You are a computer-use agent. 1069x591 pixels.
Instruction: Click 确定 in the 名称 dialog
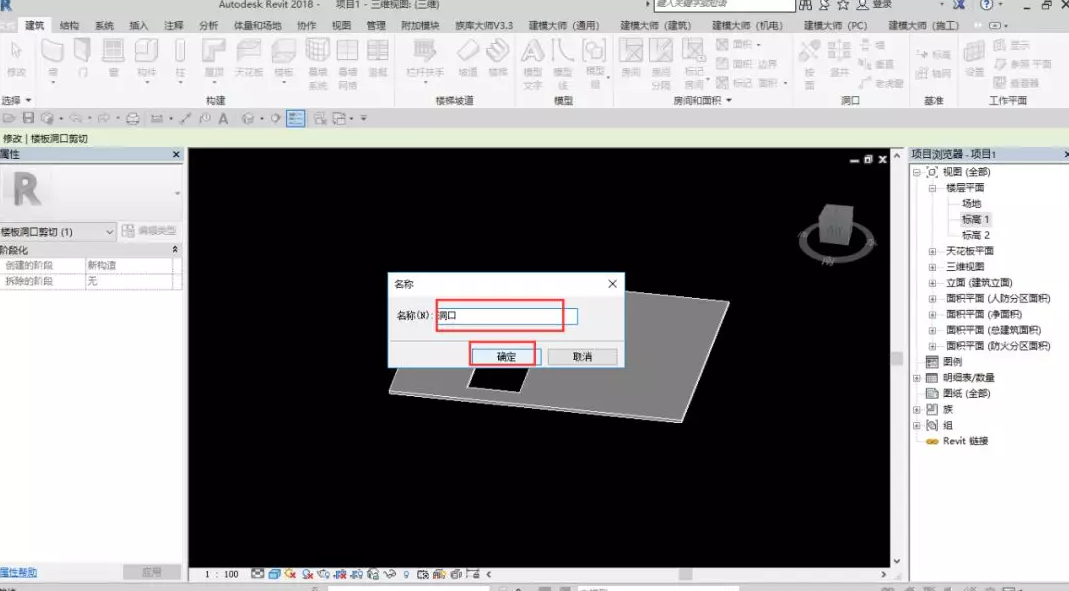tap(506, 357)
